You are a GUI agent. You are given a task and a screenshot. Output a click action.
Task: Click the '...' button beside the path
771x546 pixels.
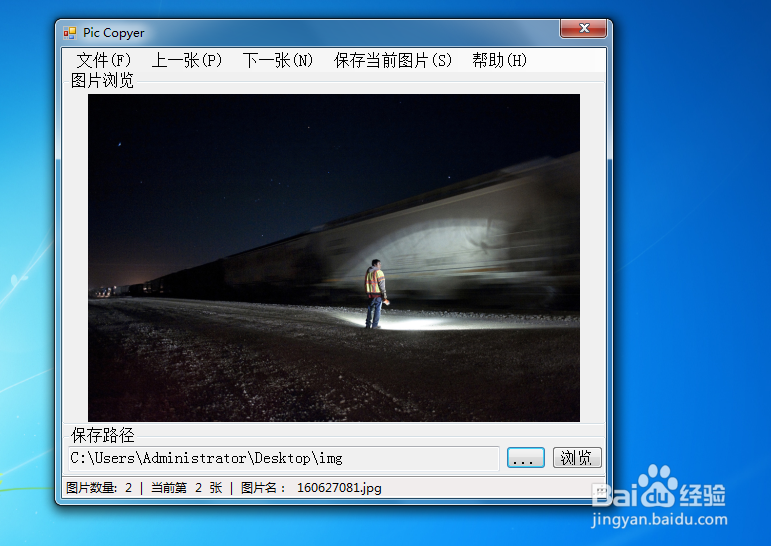[526, 457]
